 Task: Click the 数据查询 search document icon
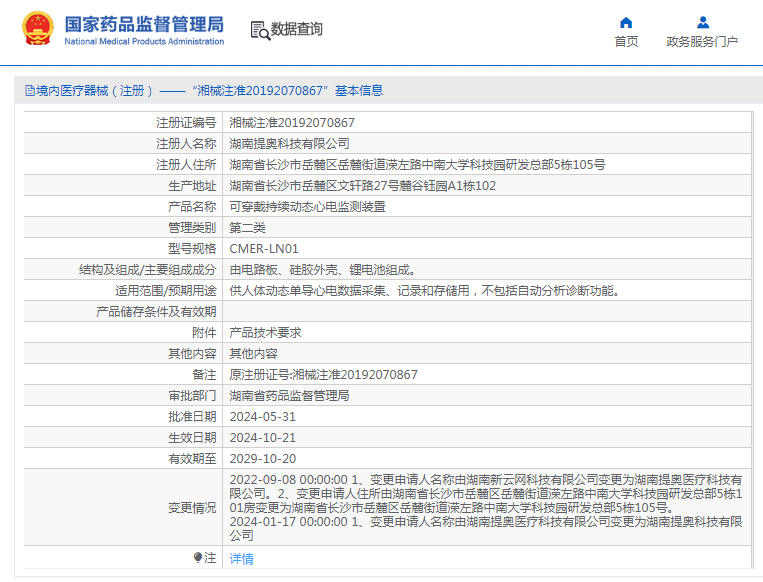(260, 30)
